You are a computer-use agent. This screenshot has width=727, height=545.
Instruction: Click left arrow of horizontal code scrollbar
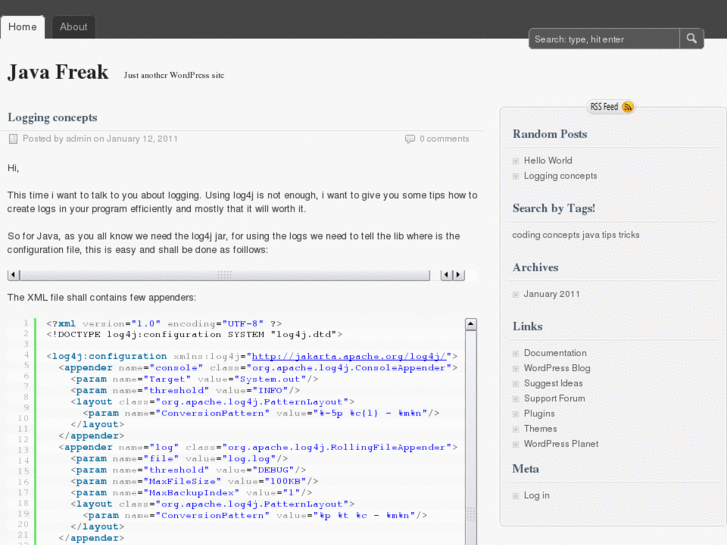[x=12, y=275]
